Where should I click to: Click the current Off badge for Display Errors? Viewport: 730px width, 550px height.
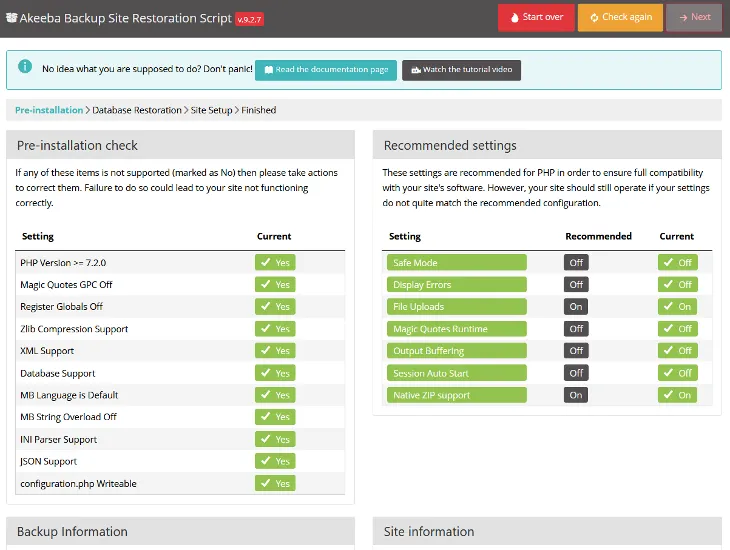pyautogui.click(x=677, y=285)
